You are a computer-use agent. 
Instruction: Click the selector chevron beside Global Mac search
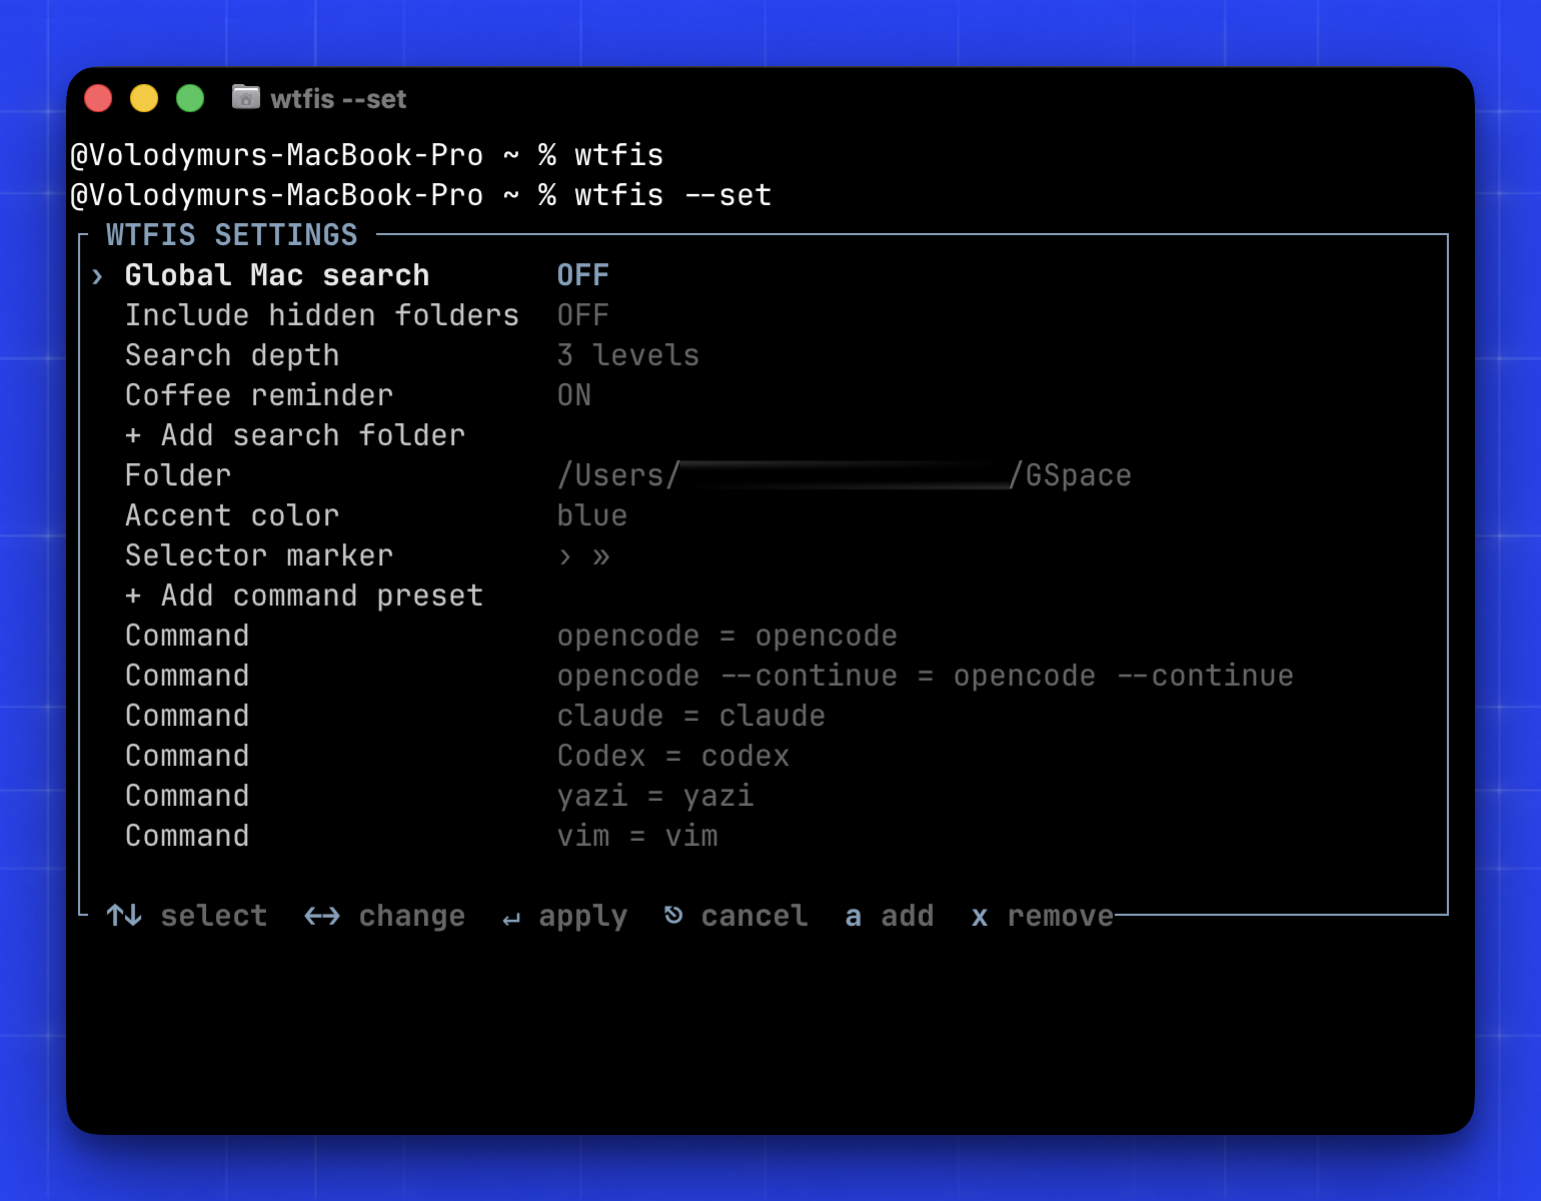pos(97,276)
